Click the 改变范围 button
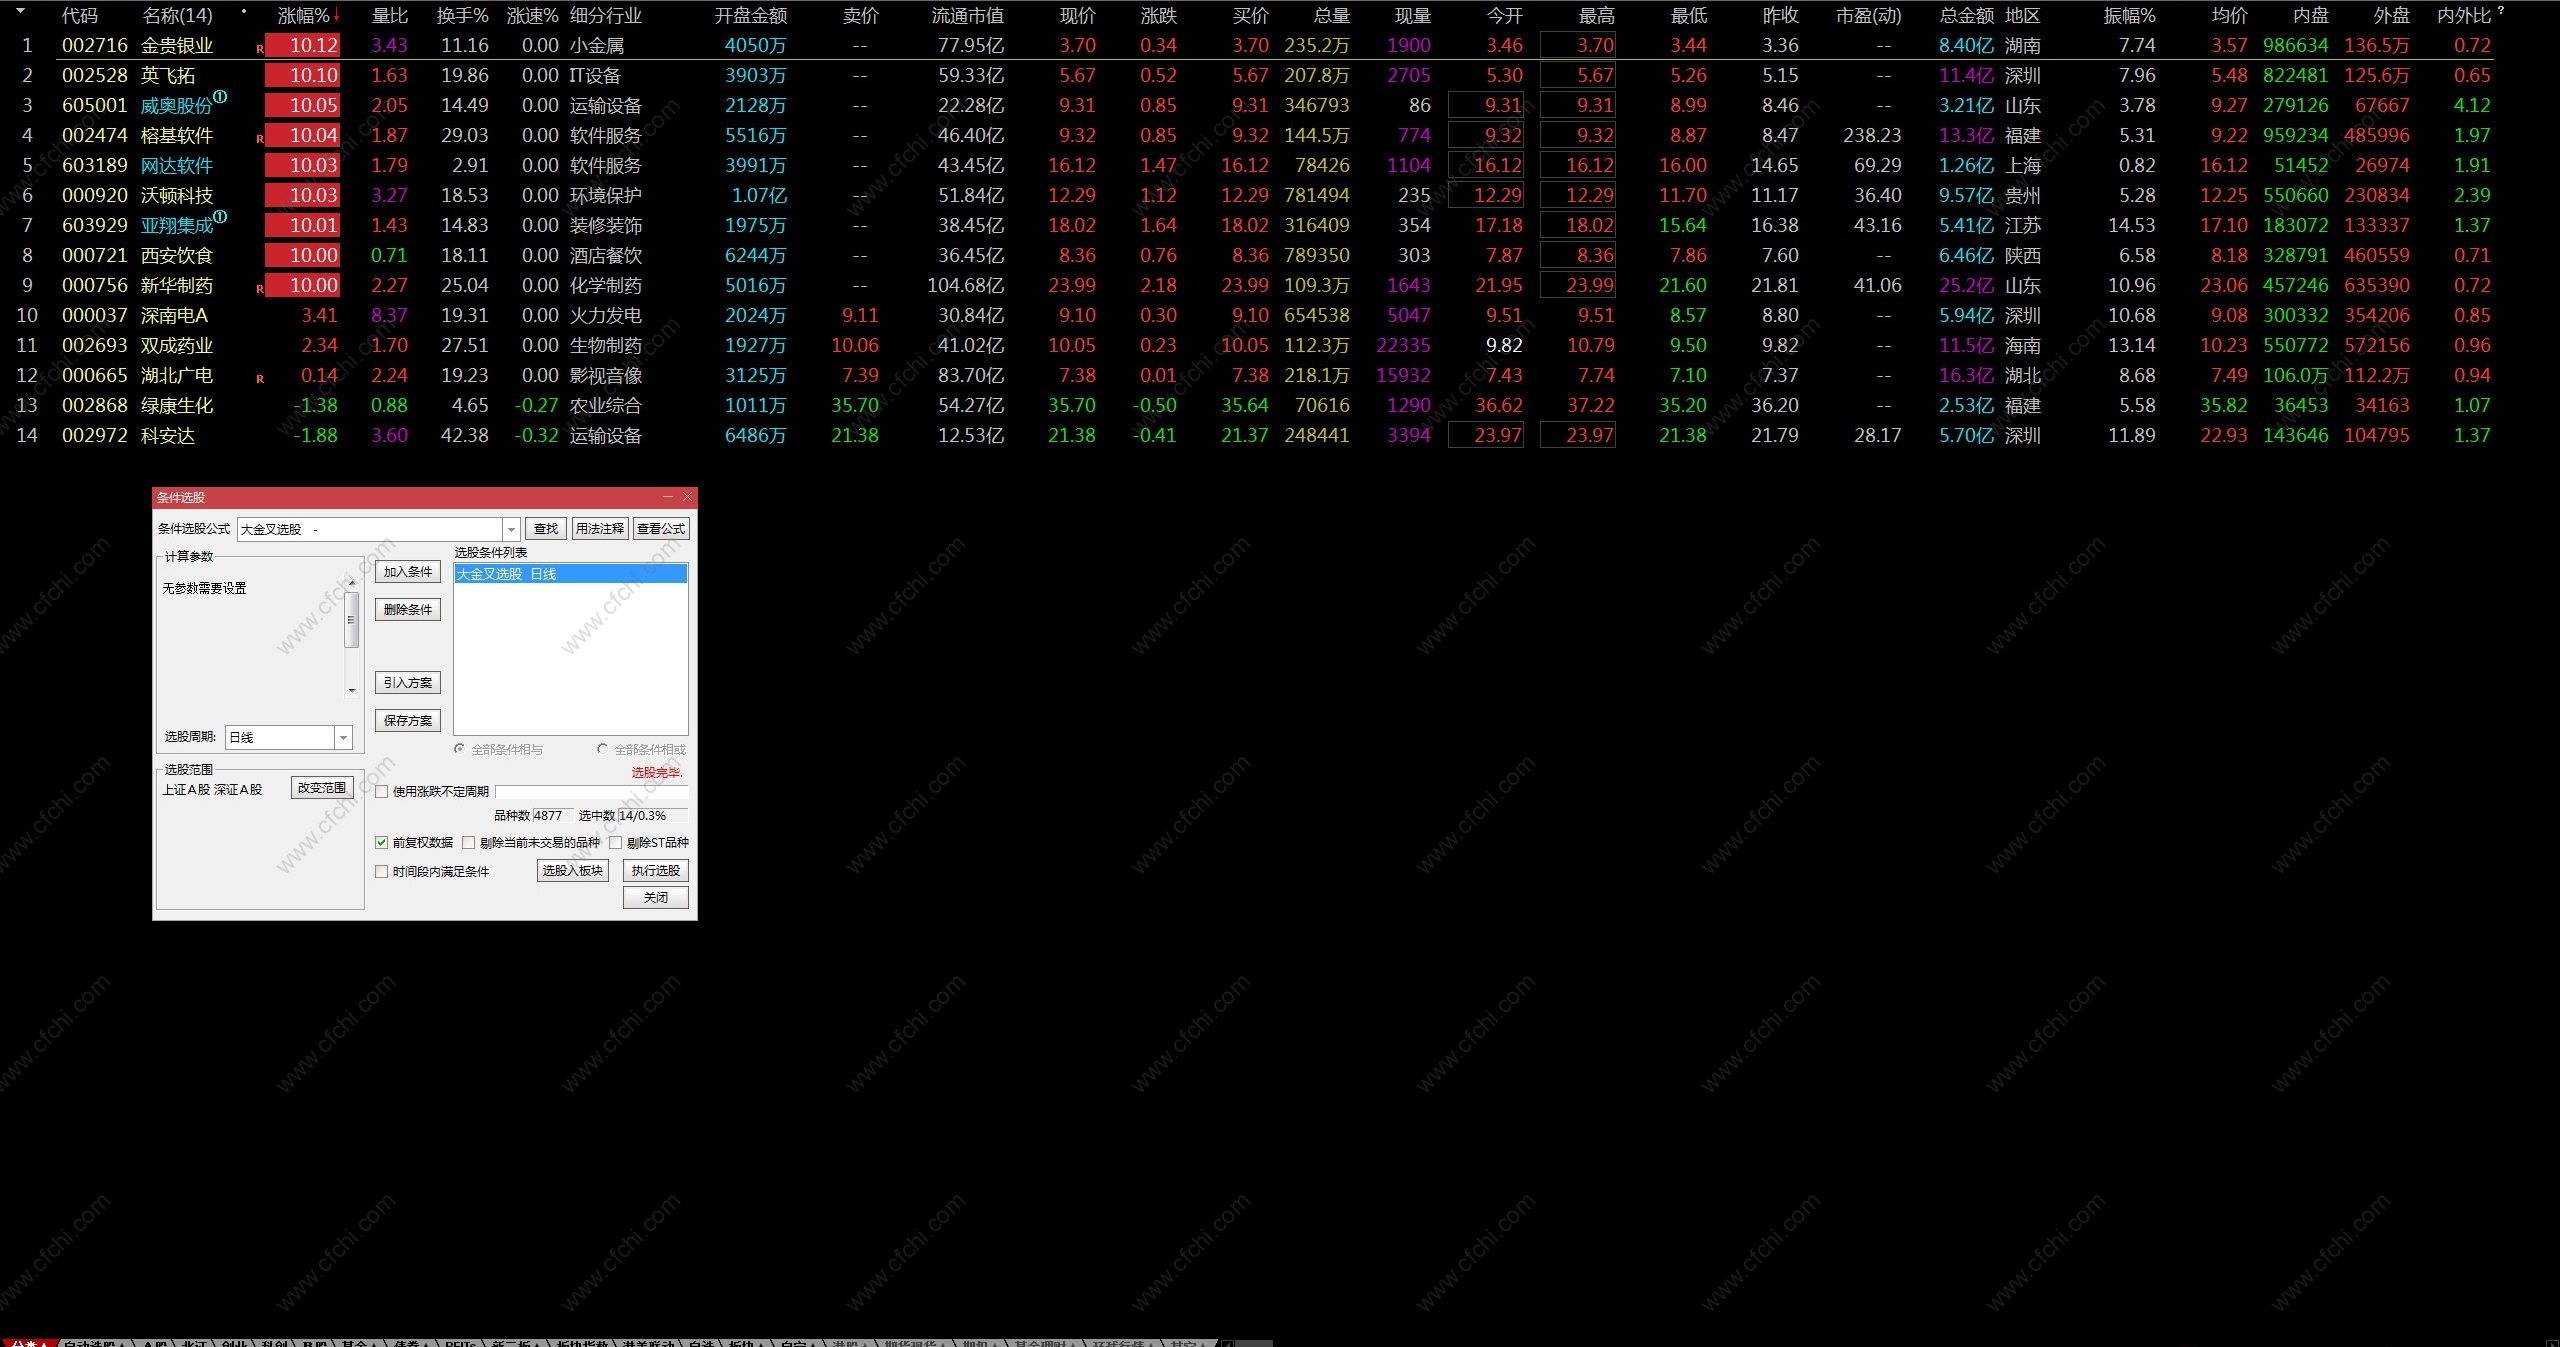Image resolution: width=2560 pixels, height=1347 pixels. coord(322,788)
